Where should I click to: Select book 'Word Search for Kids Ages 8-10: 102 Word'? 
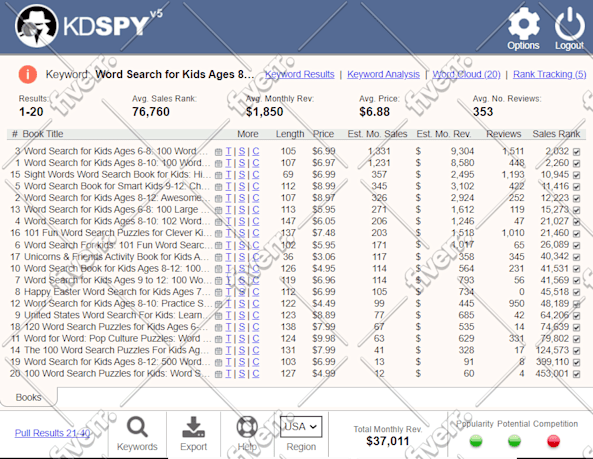coord(116,221)
